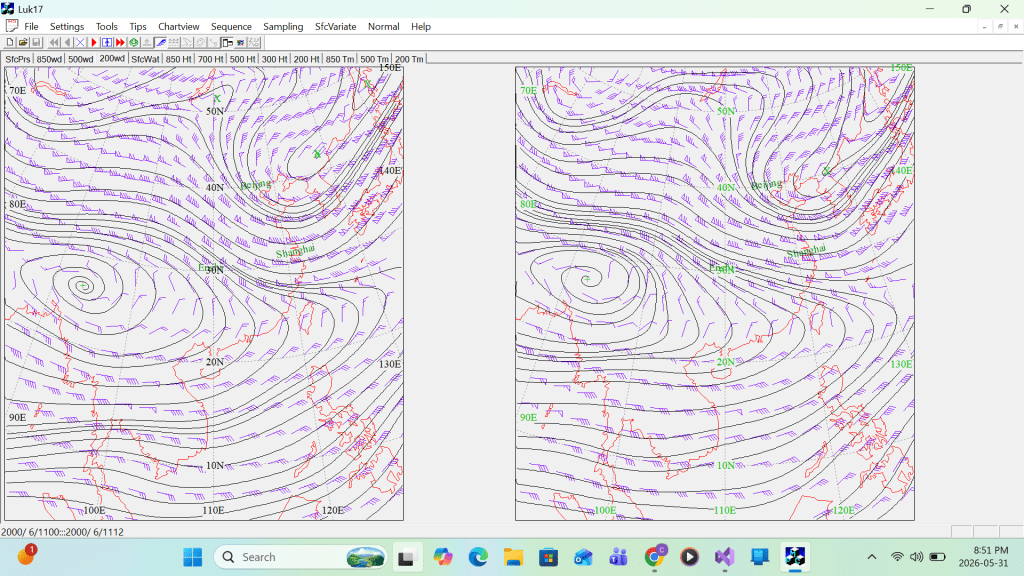Switch to the 200 Tm tab

[409, 59]
